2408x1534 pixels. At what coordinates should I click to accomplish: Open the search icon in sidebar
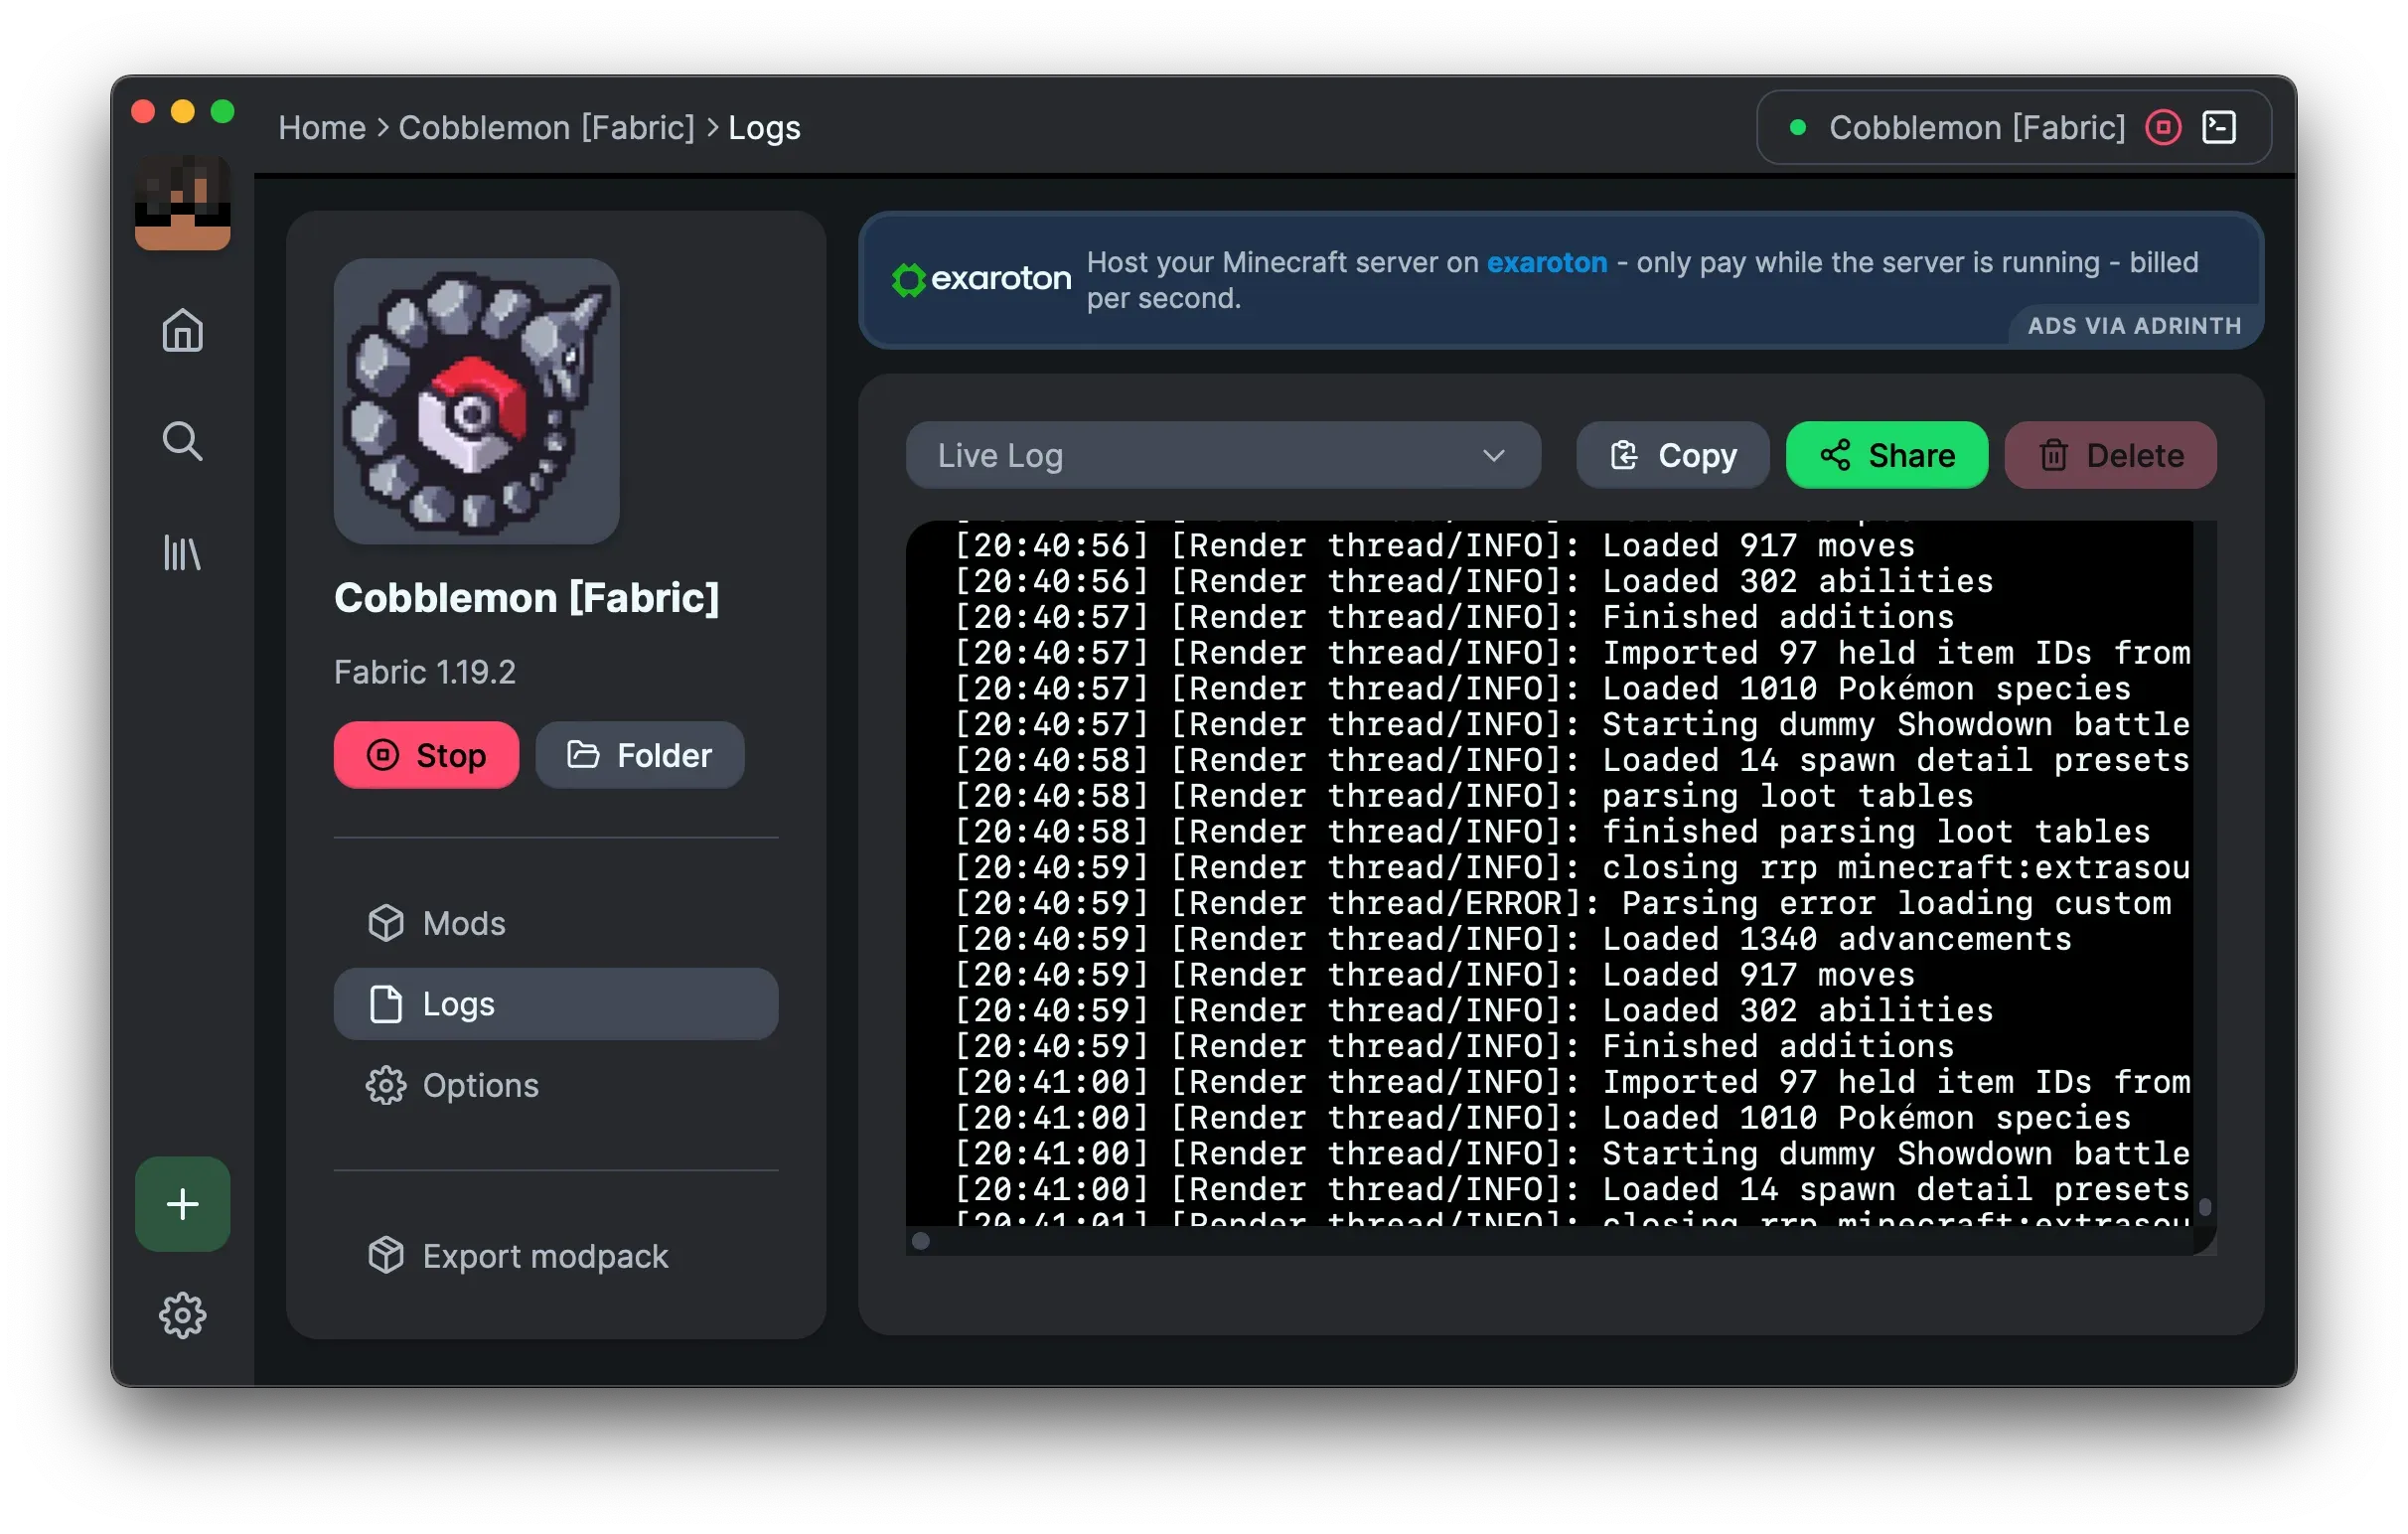tap(182, 440)
